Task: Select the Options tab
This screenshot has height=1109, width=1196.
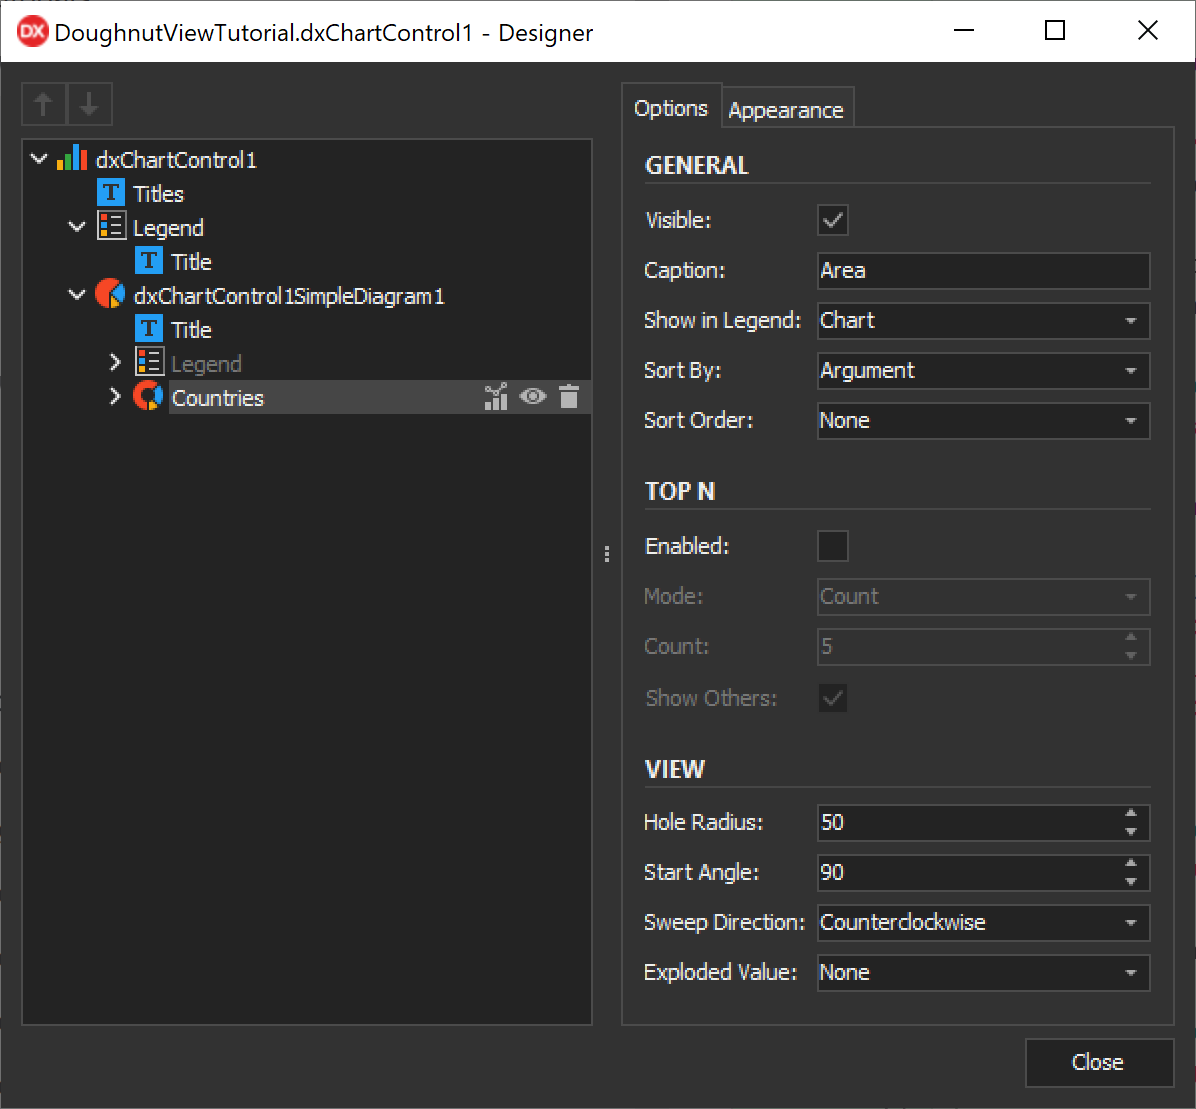Action: click(x=671, y=108)
